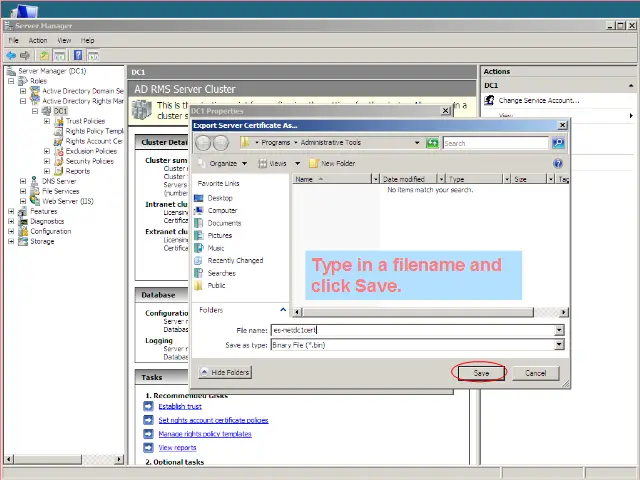Select Reports node in tree
Image resolution: width=640 pixels, height=480 pixels.
pos(78,171)
